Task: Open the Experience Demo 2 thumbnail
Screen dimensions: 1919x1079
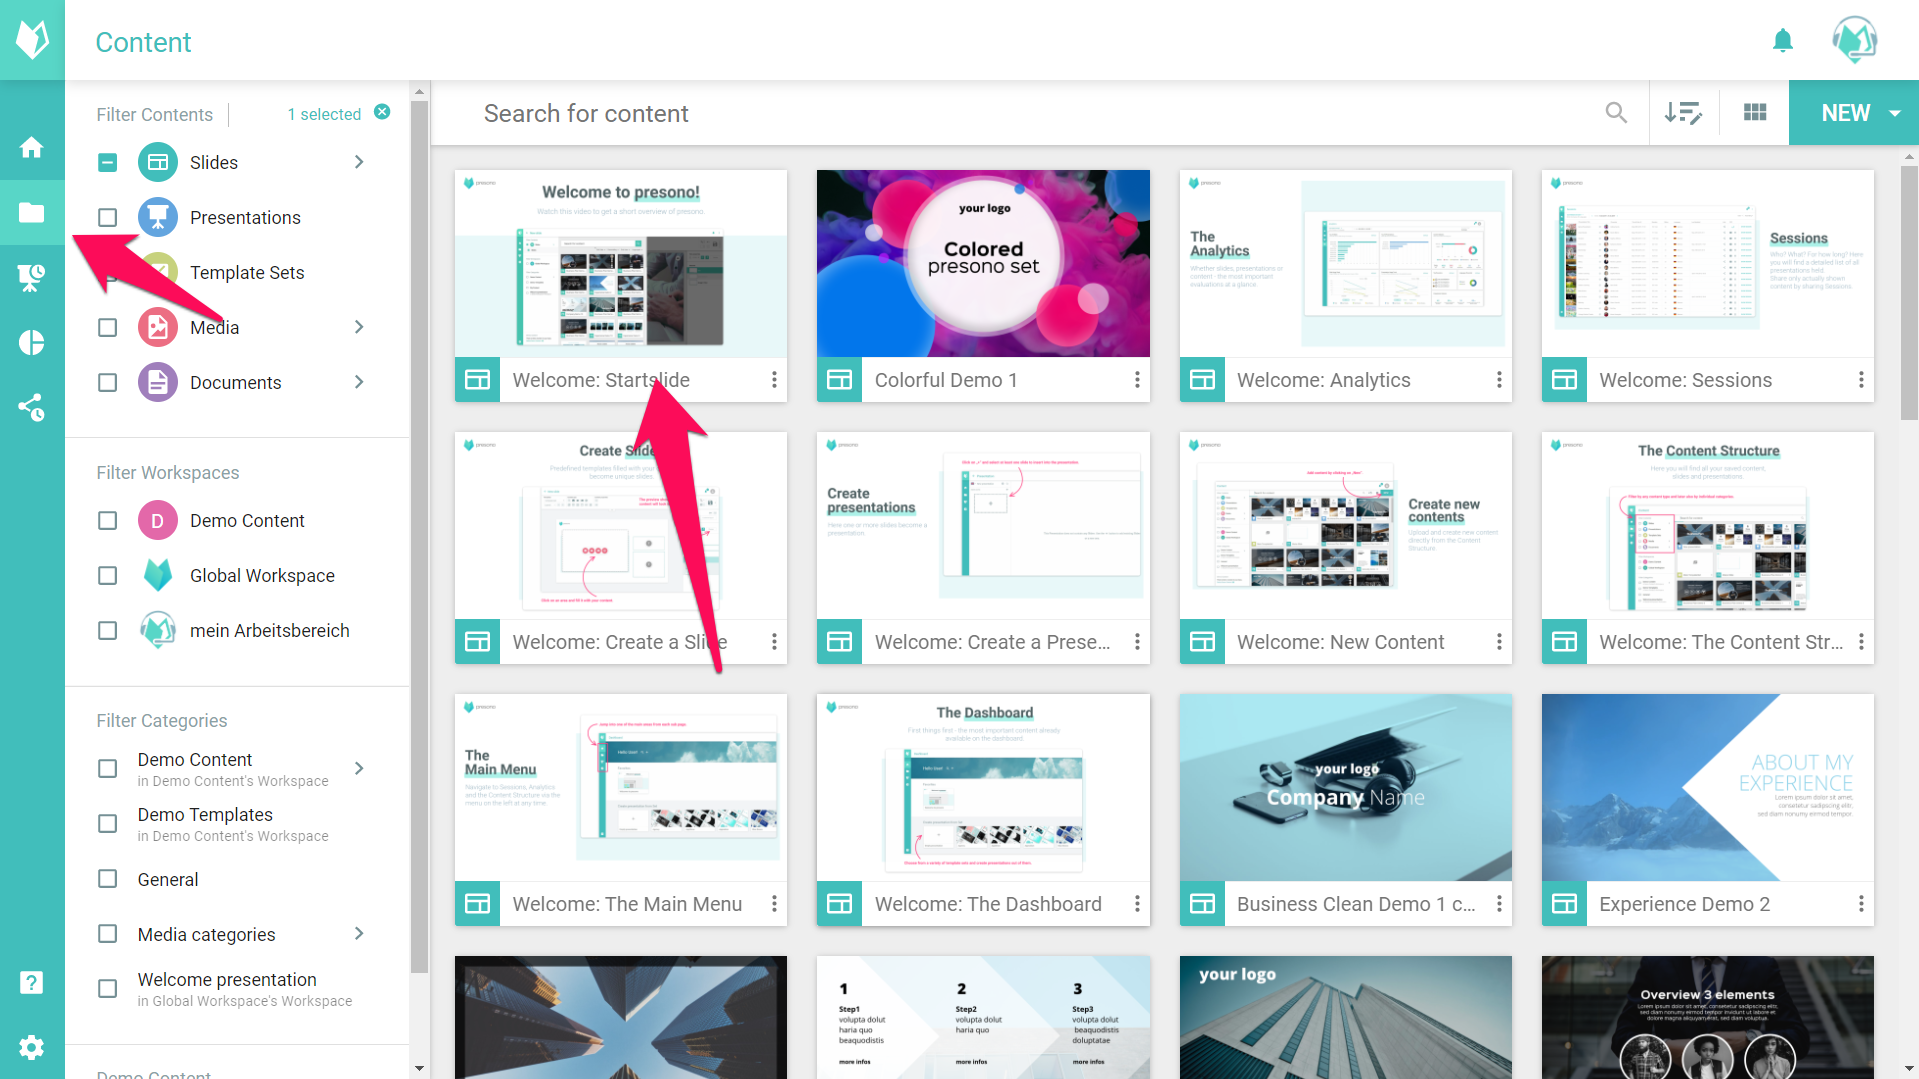Action: coord(1707,788)
